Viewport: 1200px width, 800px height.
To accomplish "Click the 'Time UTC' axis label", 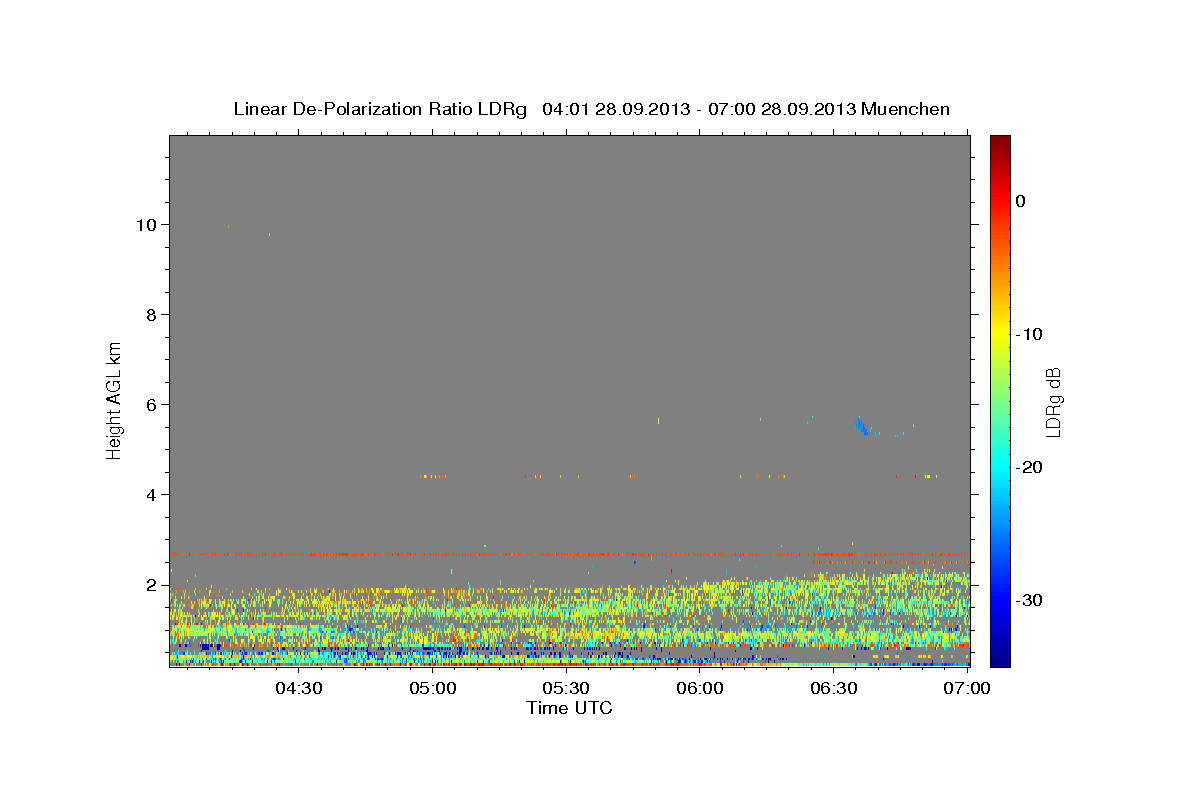I will click(x=569, y=708).
